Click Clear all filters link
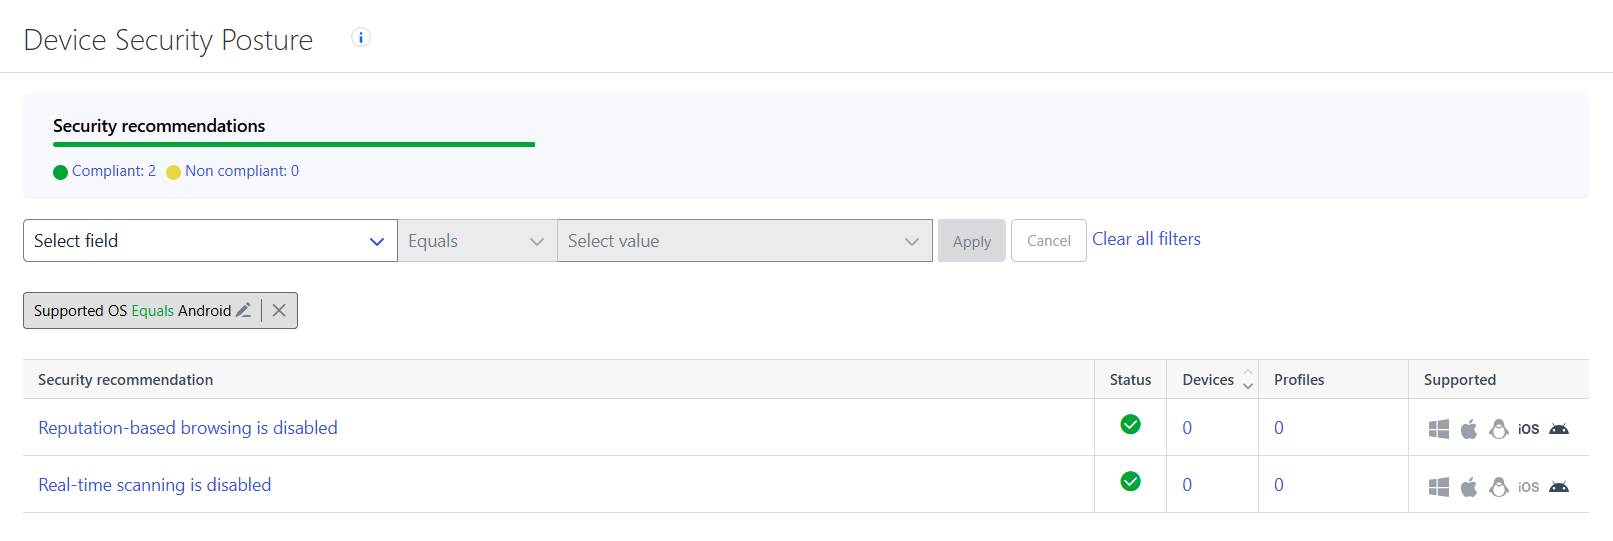 [x=1146, y=239]
